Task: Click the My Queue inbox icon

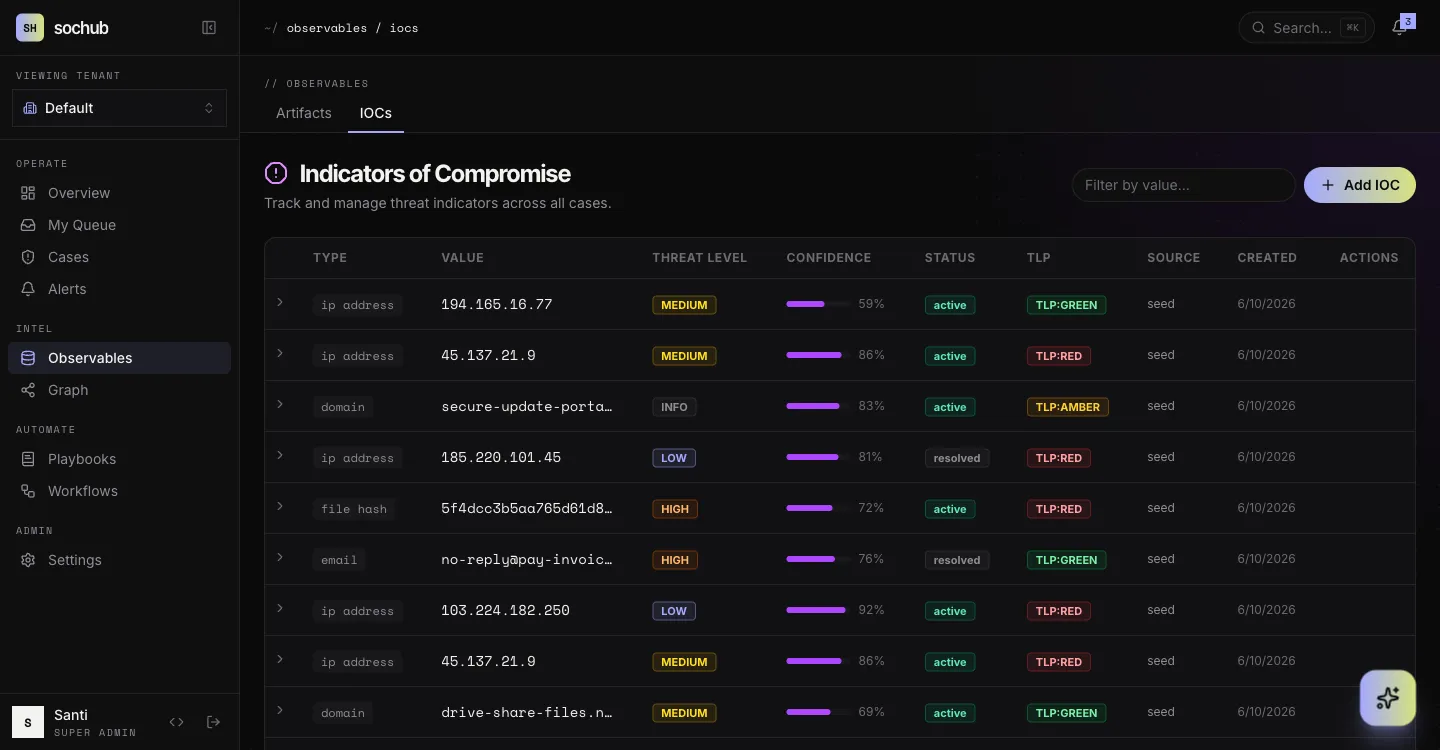Action: pos(28,225)
